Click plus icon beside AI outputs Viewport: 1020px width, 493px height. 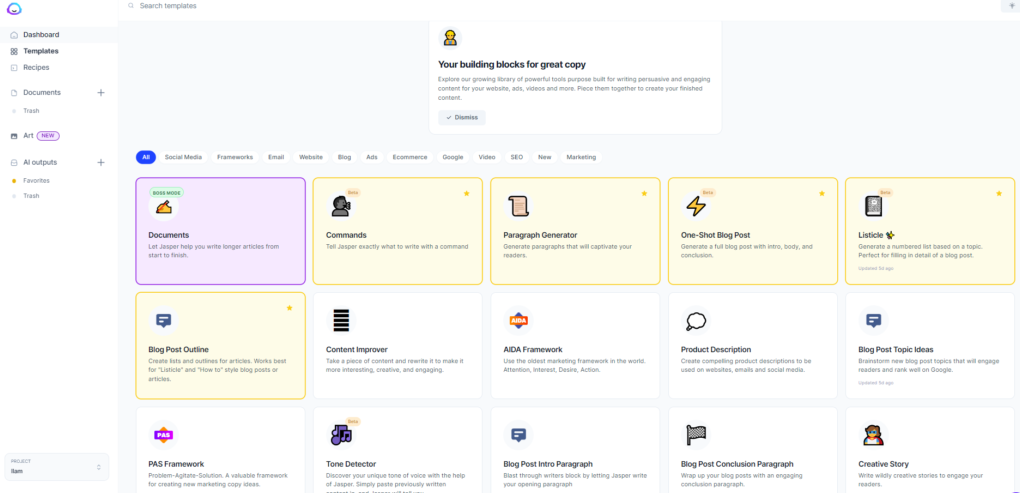point(101,162)
